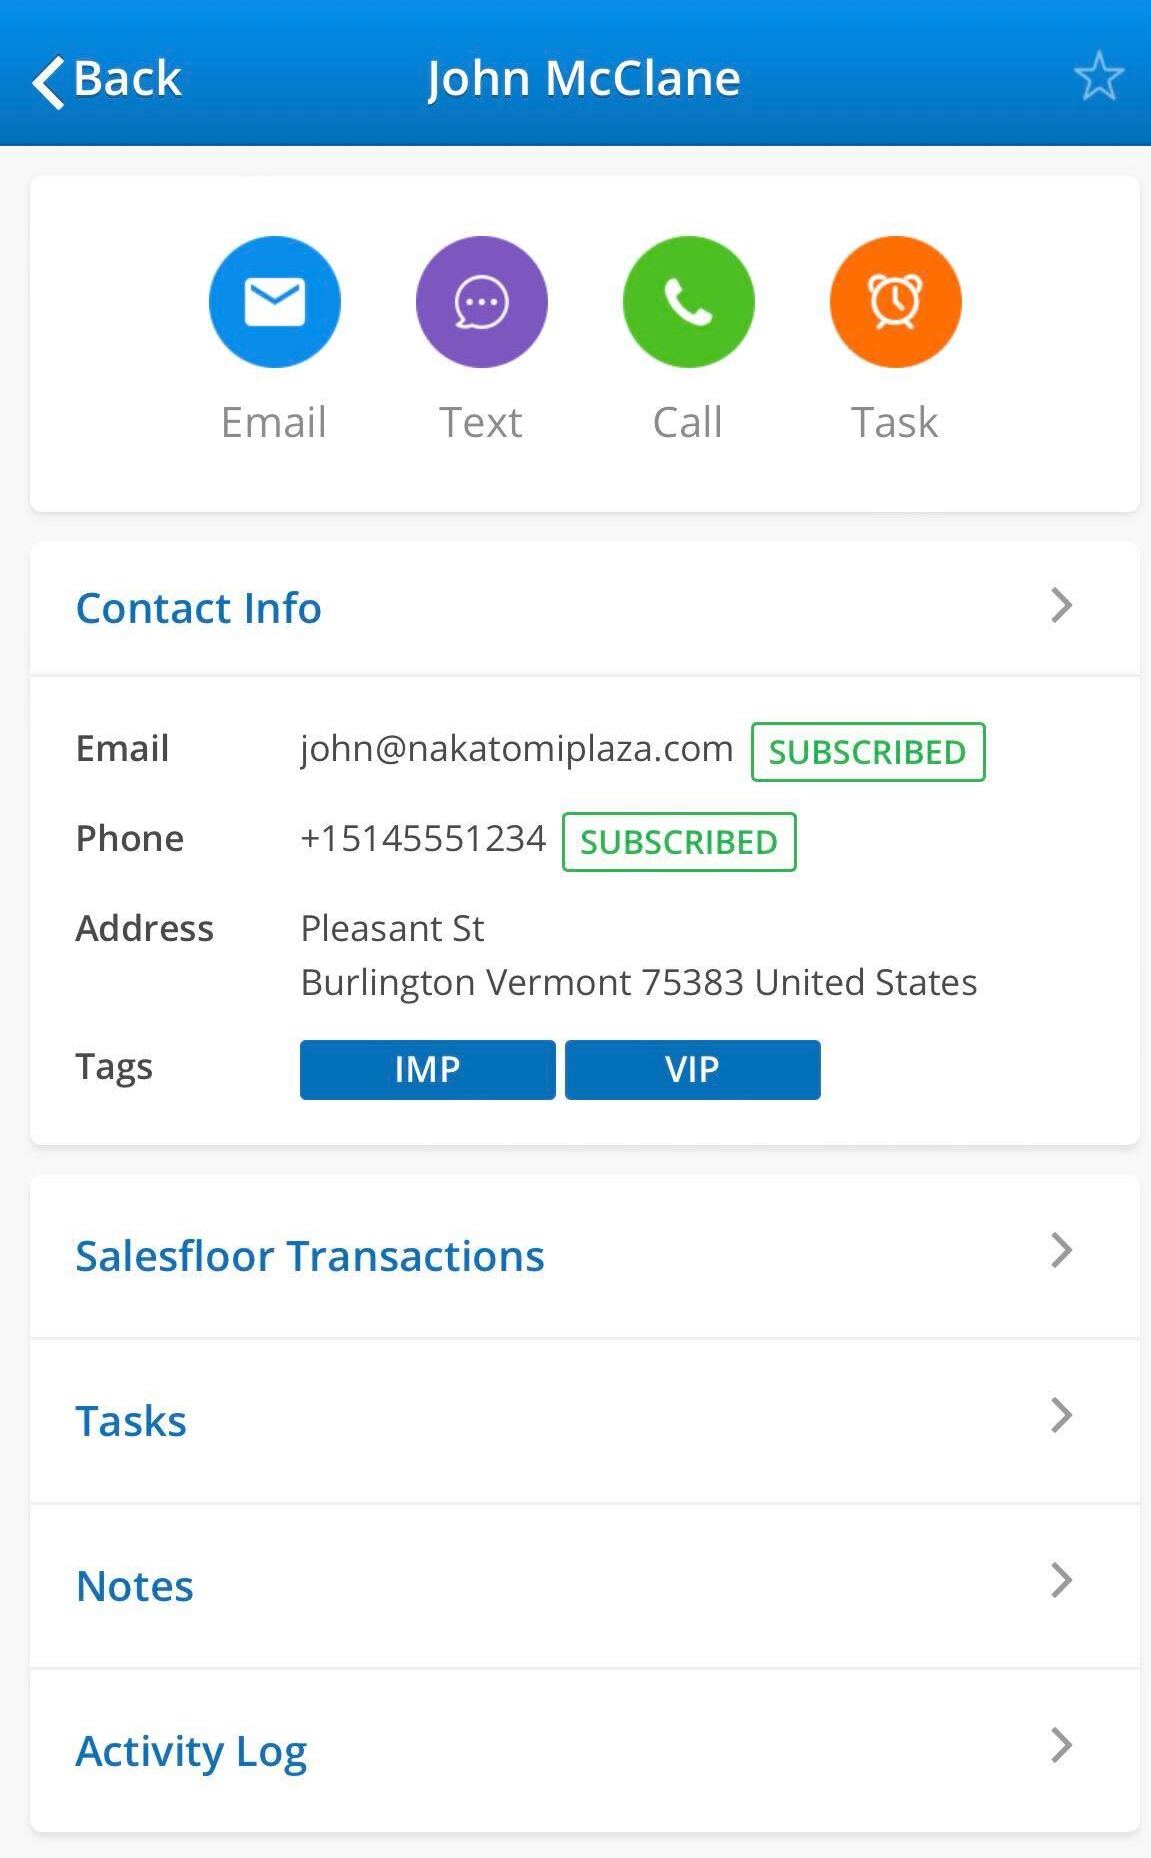Viewport: 1151px width, 1858px height.
Task: Click the email SUBSCRIBED badge
Action: pyautogui.click(x=868, y=752)
